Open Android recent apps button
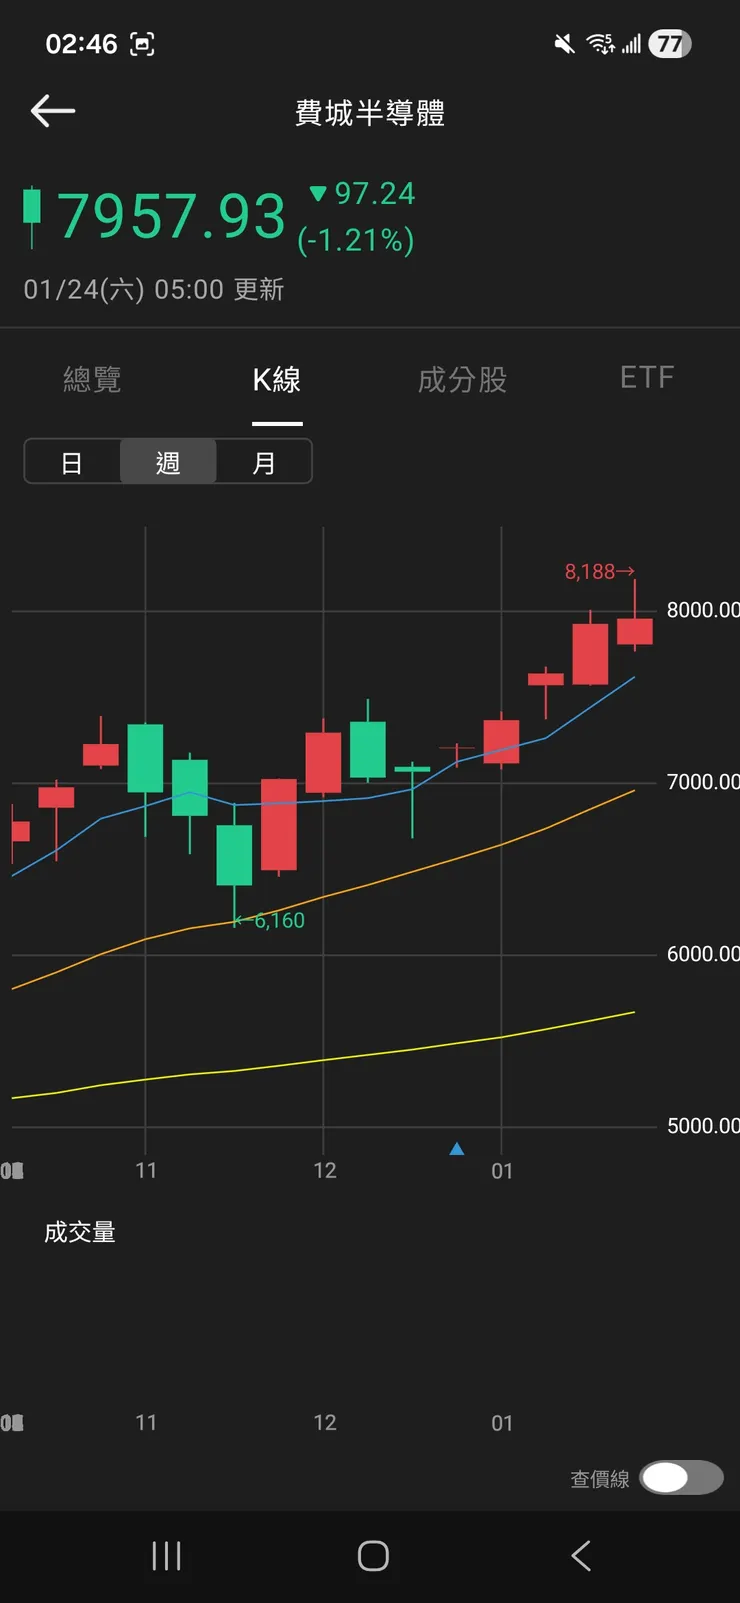This screenshot has width=740, height=1603. pyautogui.click(x=166, y=1556)
